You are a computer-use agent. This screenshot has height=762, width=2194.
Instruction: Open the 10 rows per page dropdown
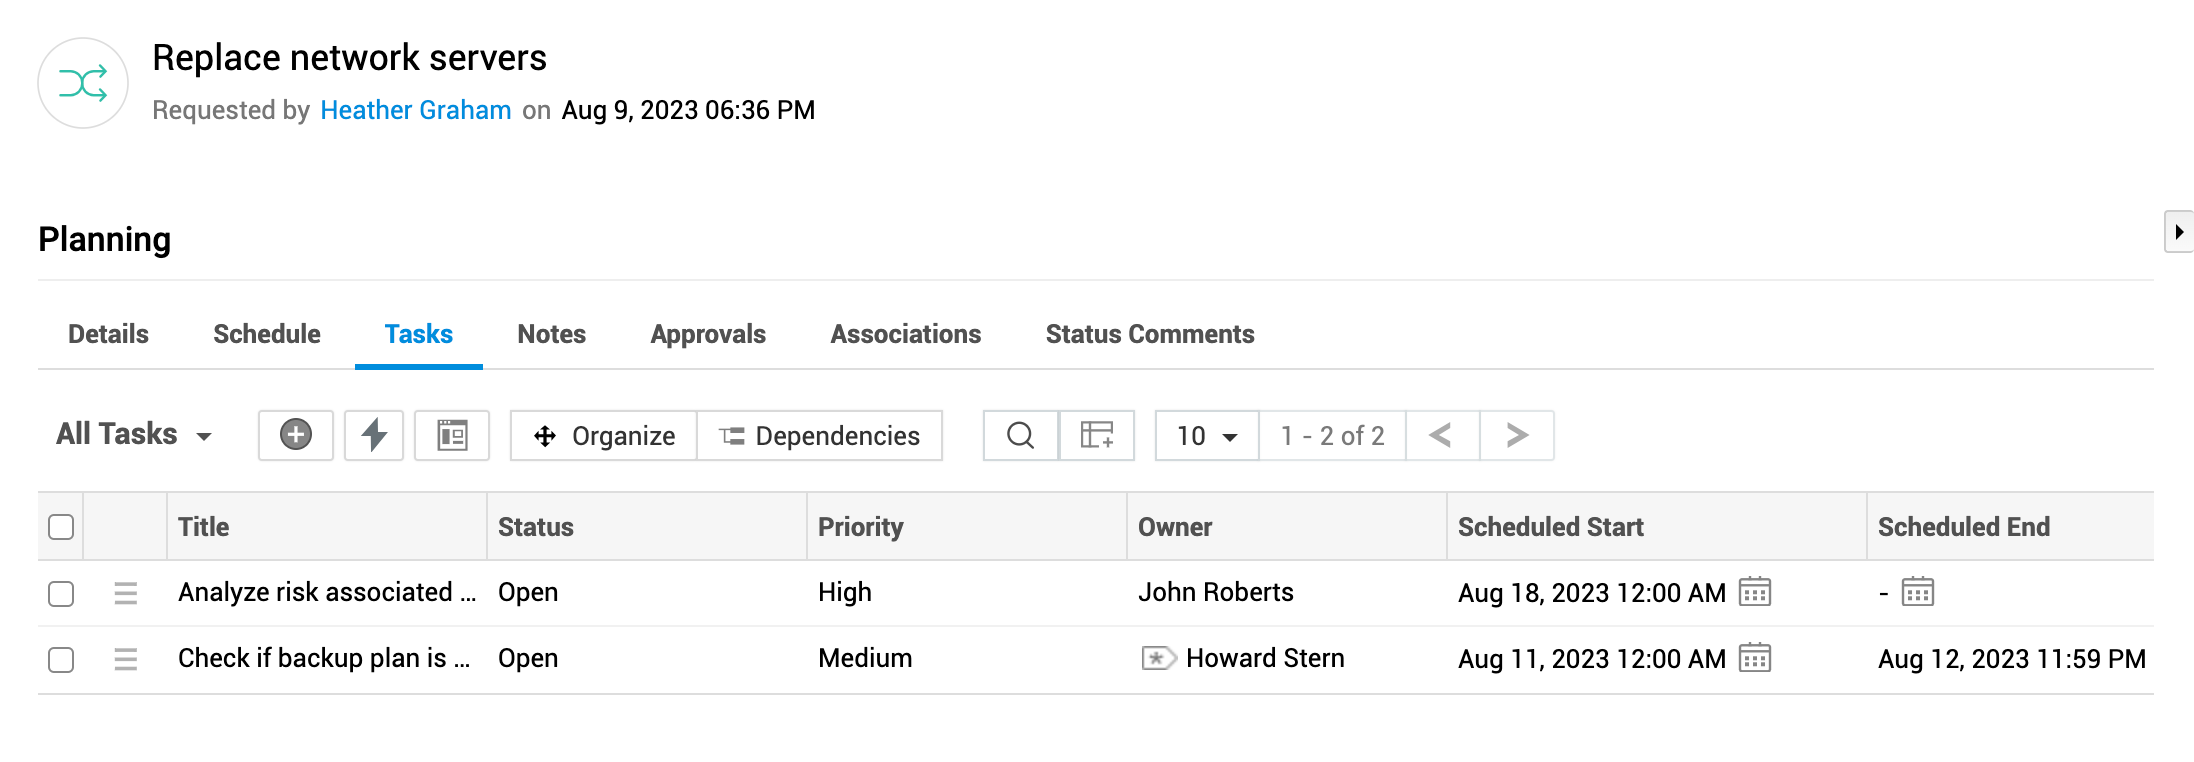(x=1207, y=435)
